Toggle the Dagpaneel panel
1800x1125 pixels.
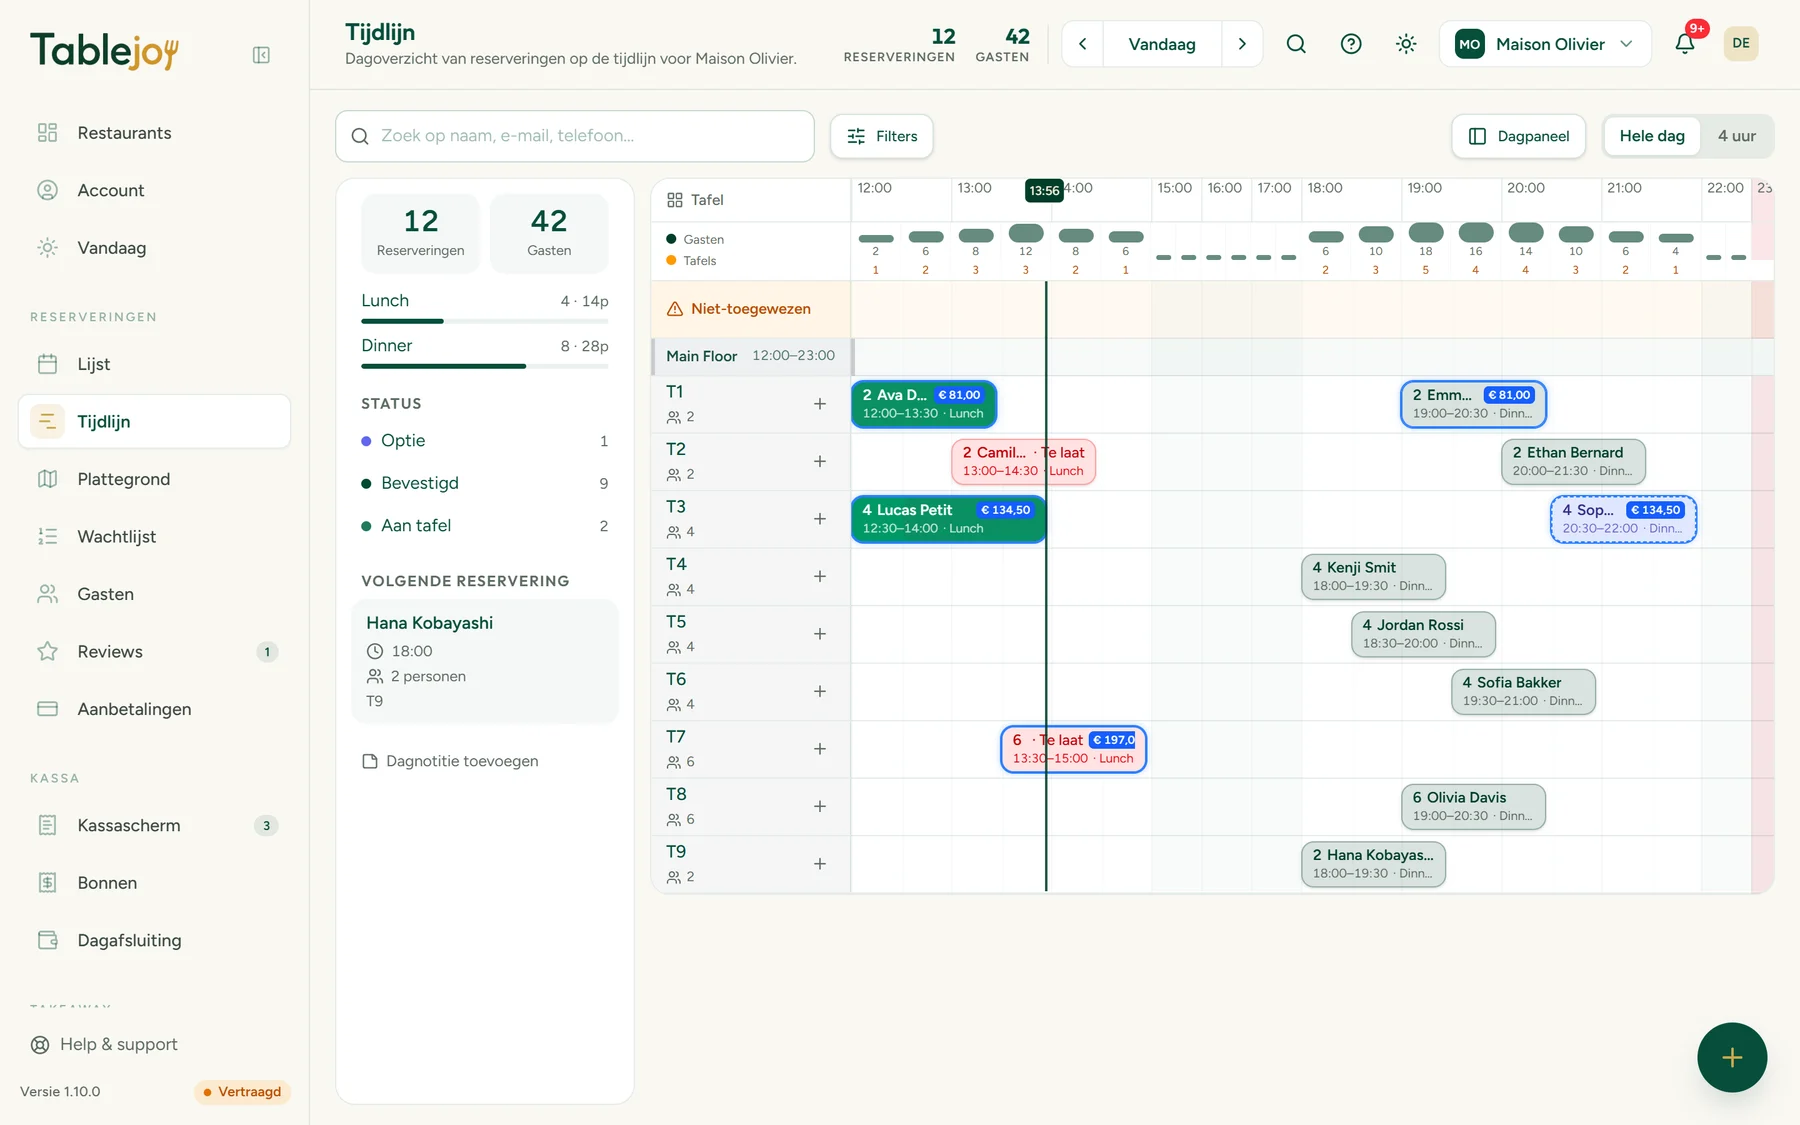point(1519,136)
